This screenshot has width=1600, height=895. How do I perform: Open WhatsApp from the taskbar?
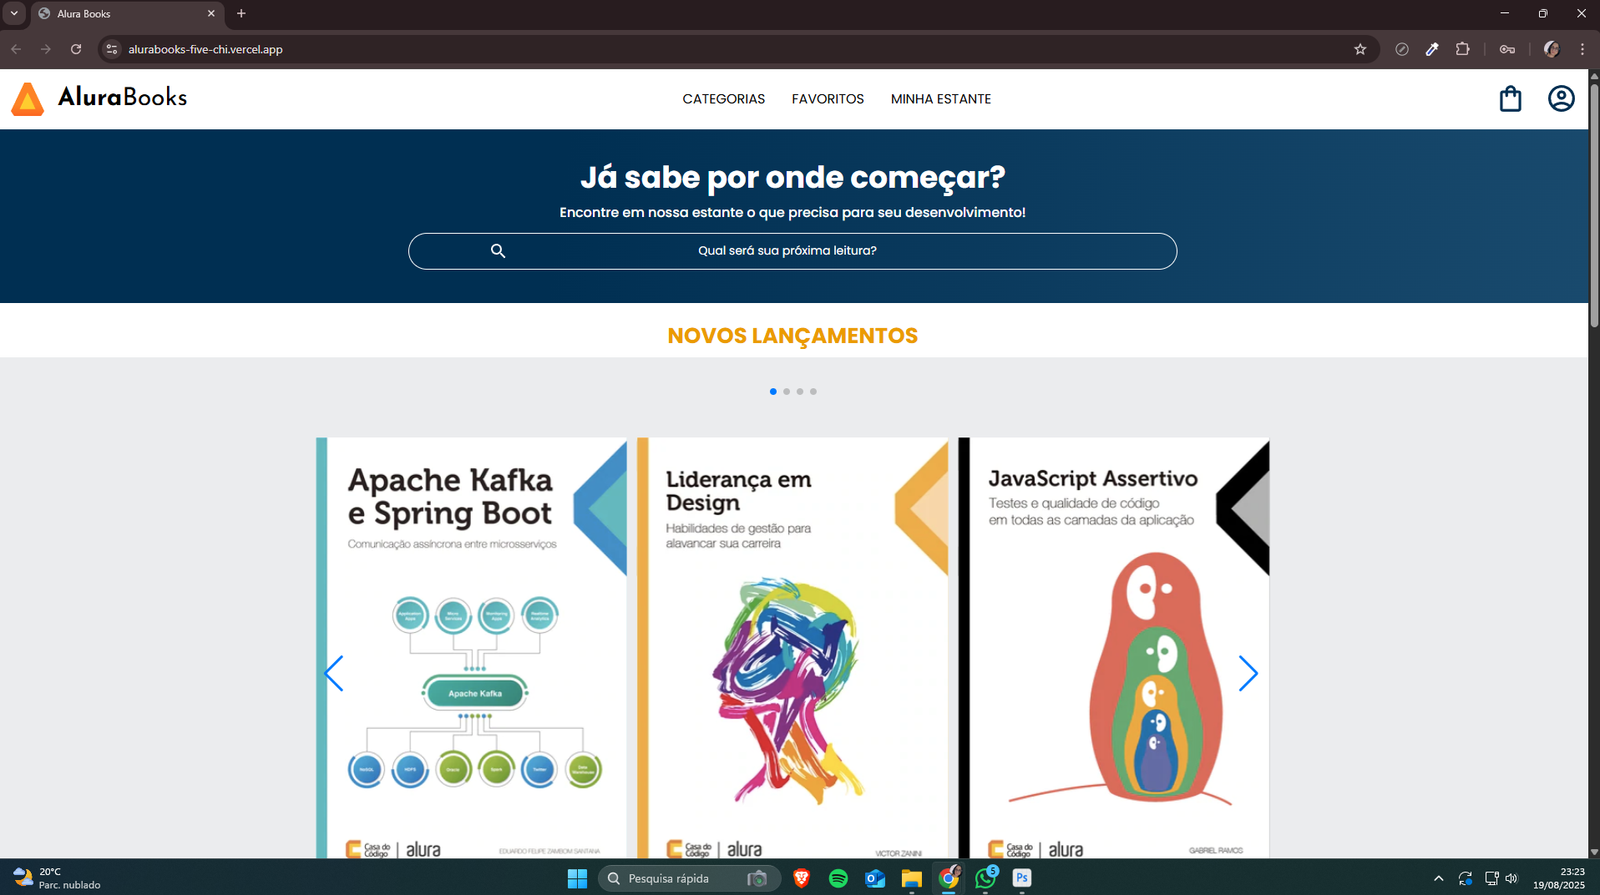click(985, 878)
